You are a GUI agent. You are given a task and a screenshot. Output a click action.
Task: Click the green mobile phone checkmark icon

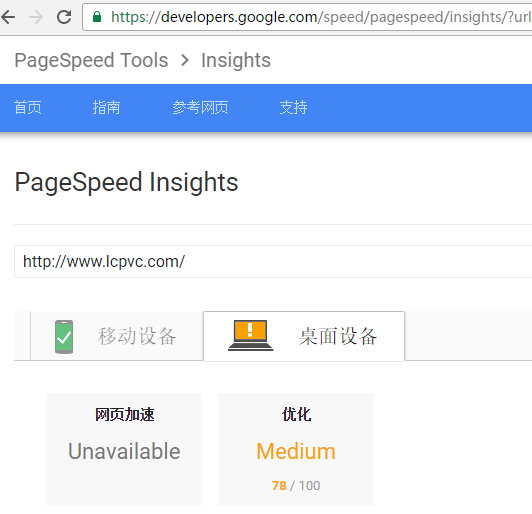pyautogui.click(x=64, y=337)
